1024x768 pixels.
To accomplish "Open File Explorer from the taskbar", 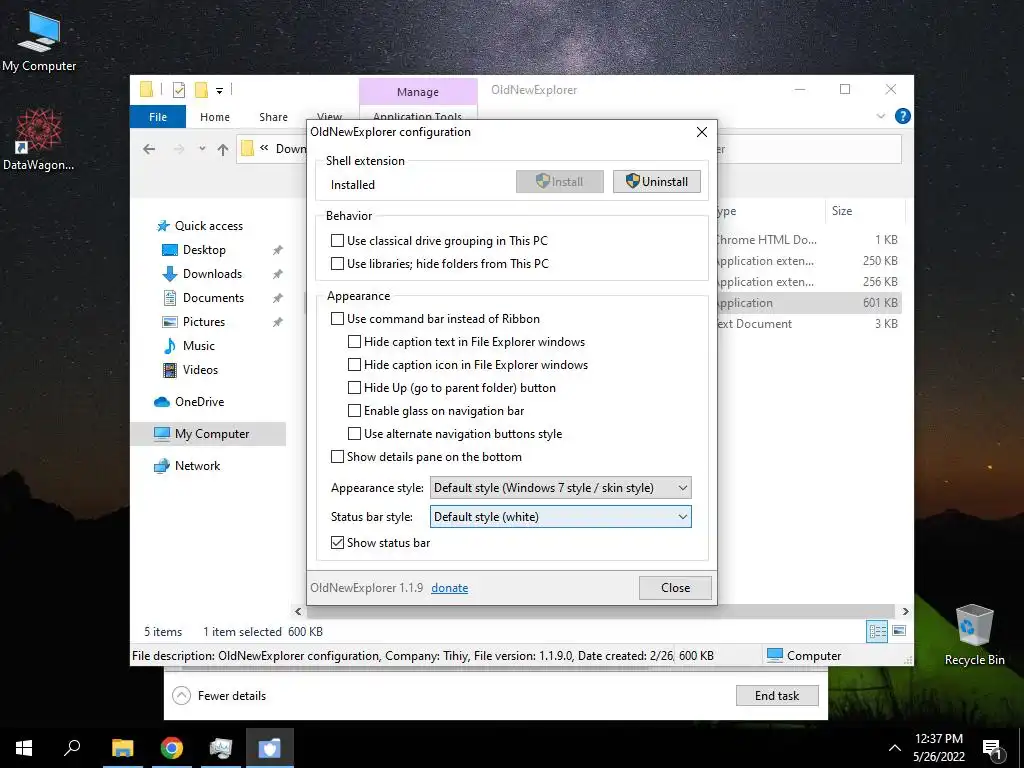I will [x=122, y=748].
